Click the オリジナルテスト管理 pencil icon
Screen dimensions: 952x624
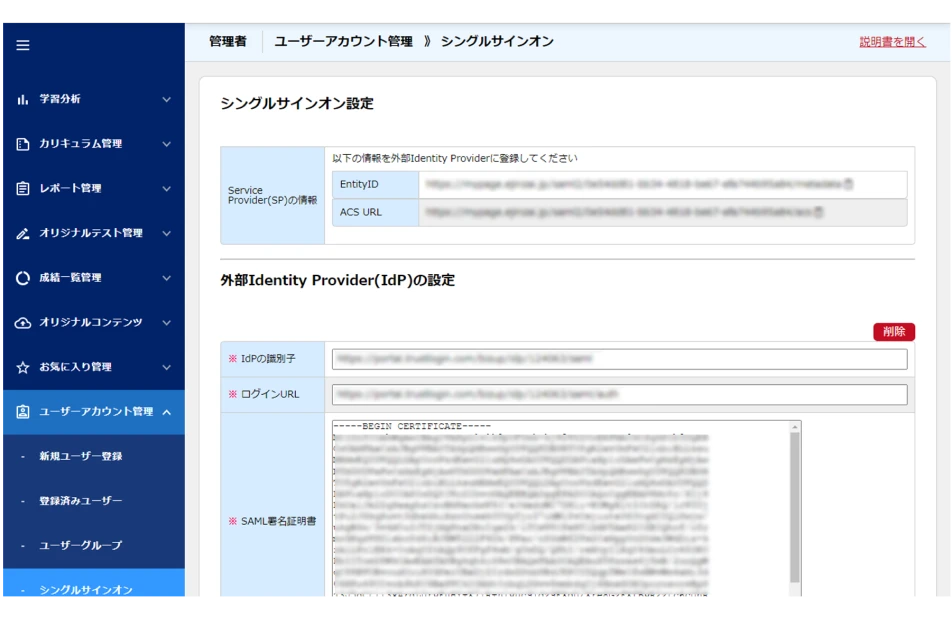[23, 234]
